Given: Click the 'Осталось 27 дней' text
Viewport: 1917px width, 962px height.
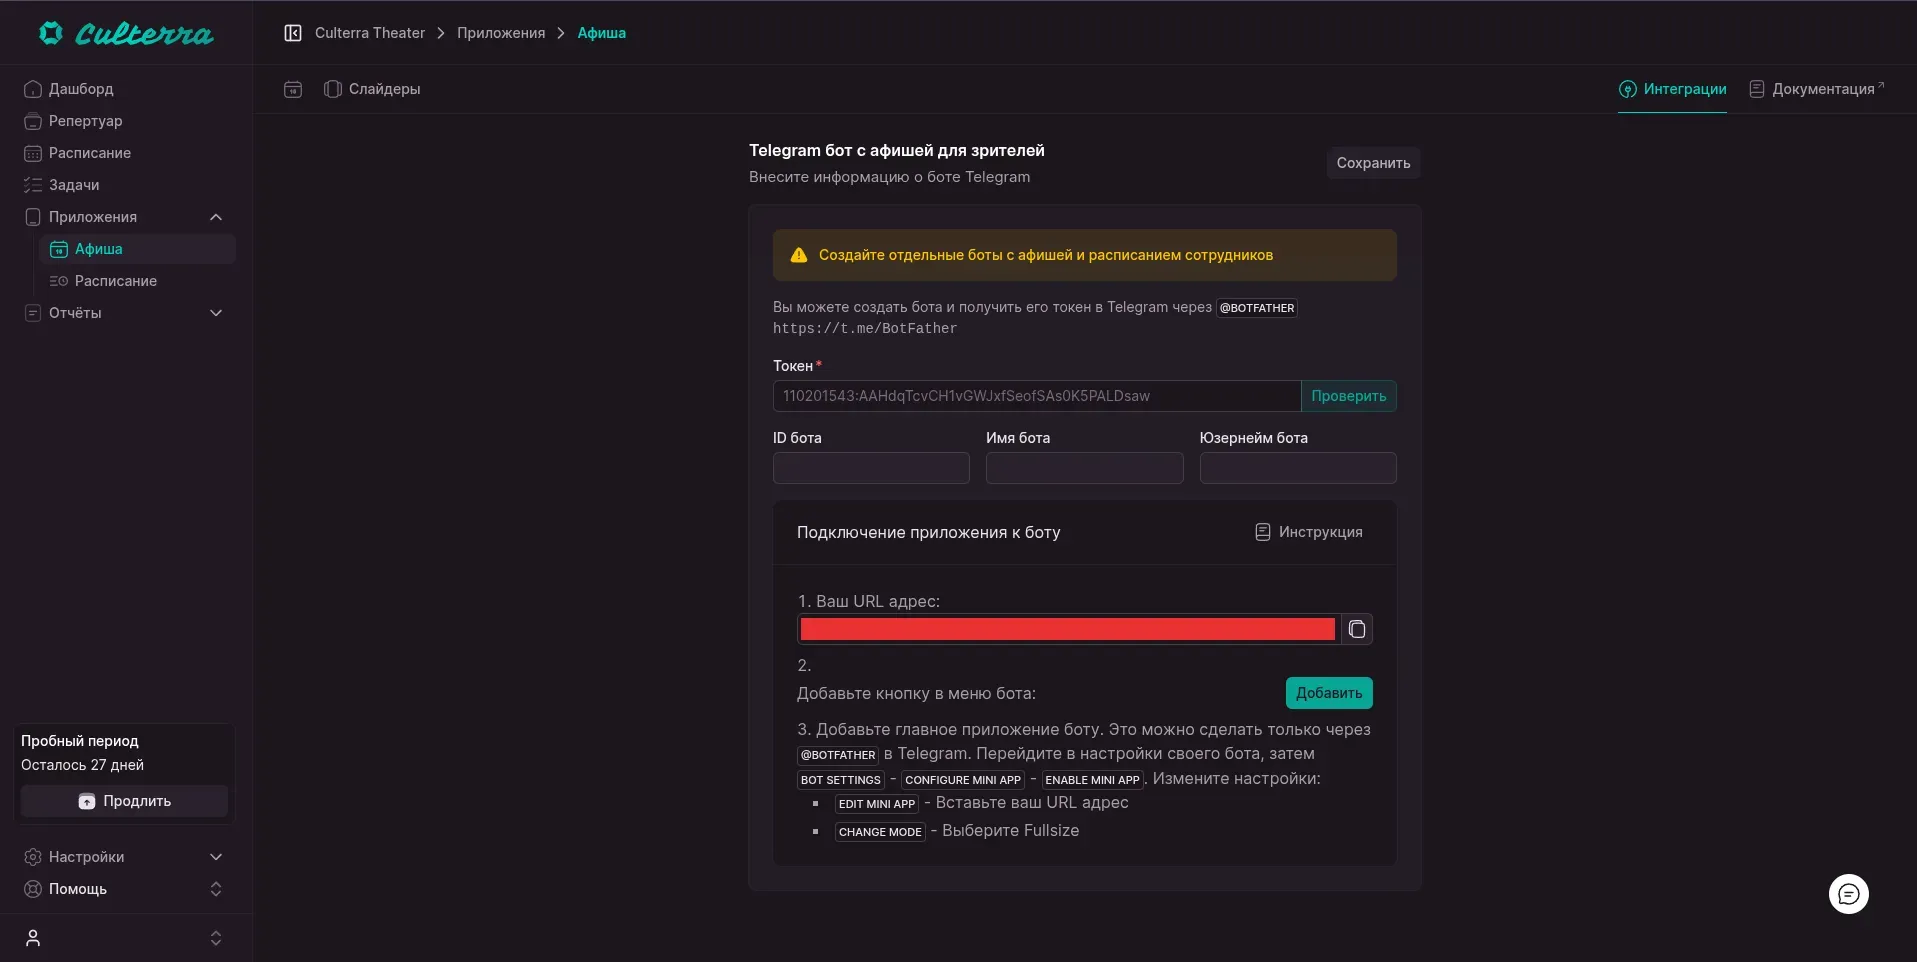Looking at the screenshot, I should pyautogui.click(x=82, y=765).
